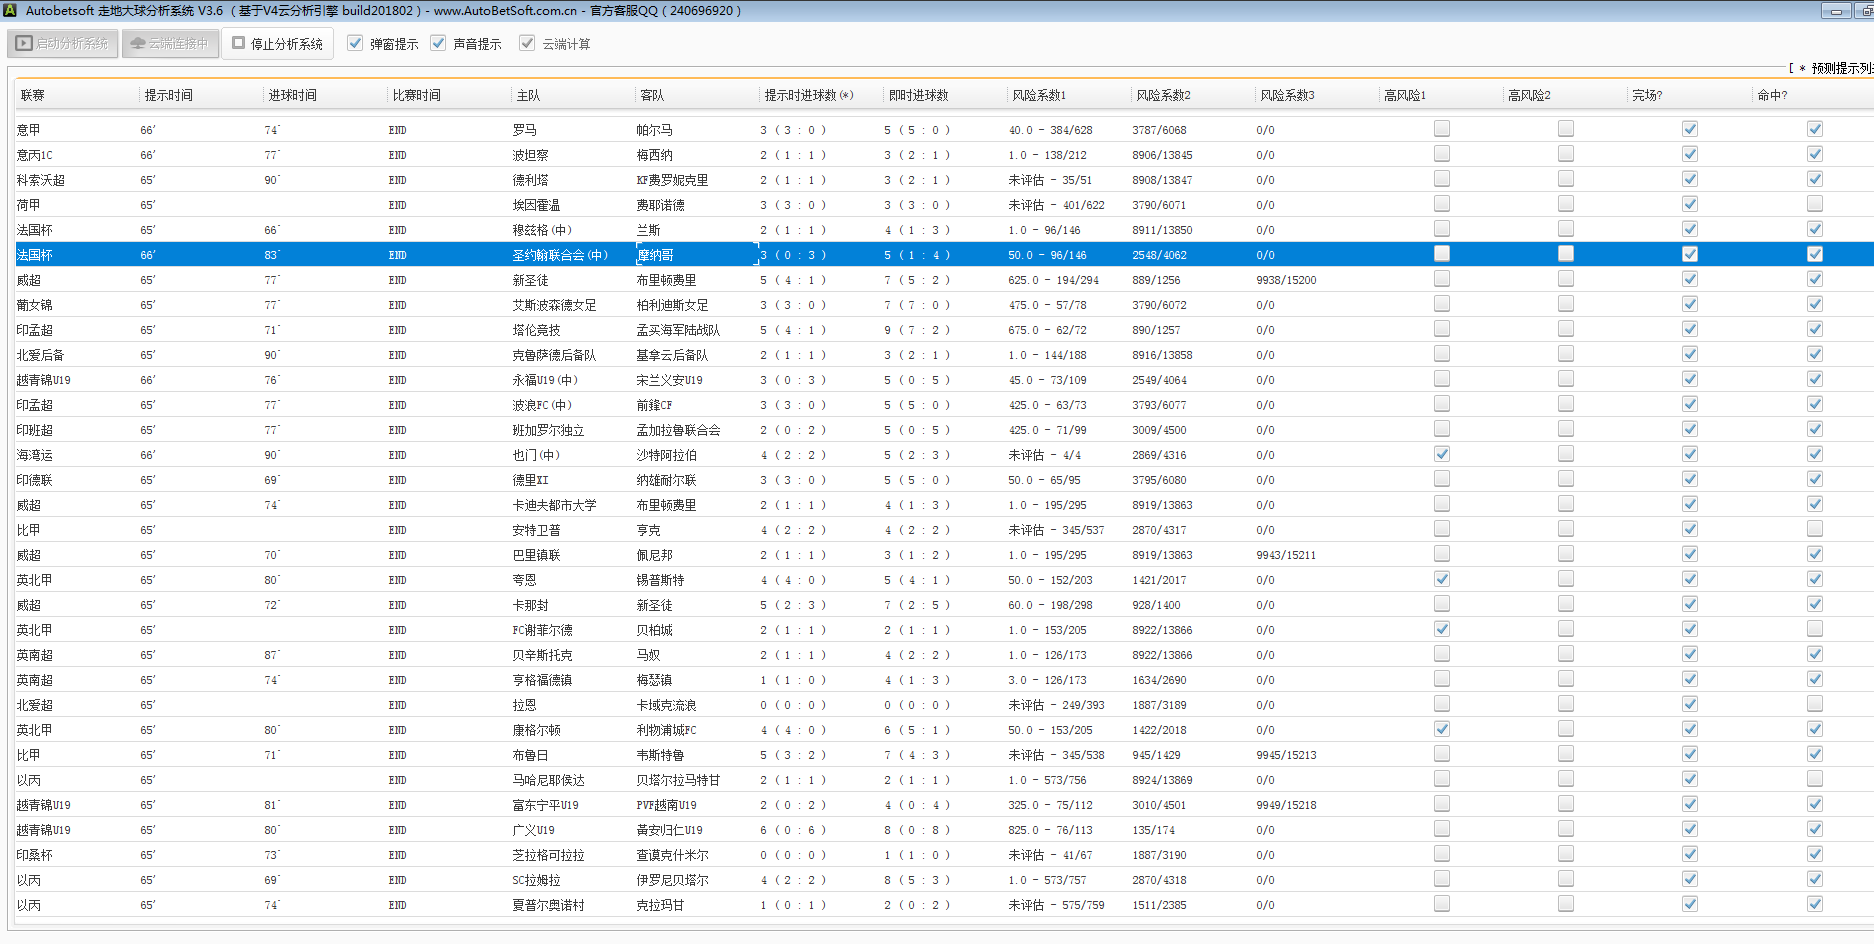Uncheck 高风险1 for the 也门(中) row
Screen dimensions: 1874x944
click(1441, 454)
